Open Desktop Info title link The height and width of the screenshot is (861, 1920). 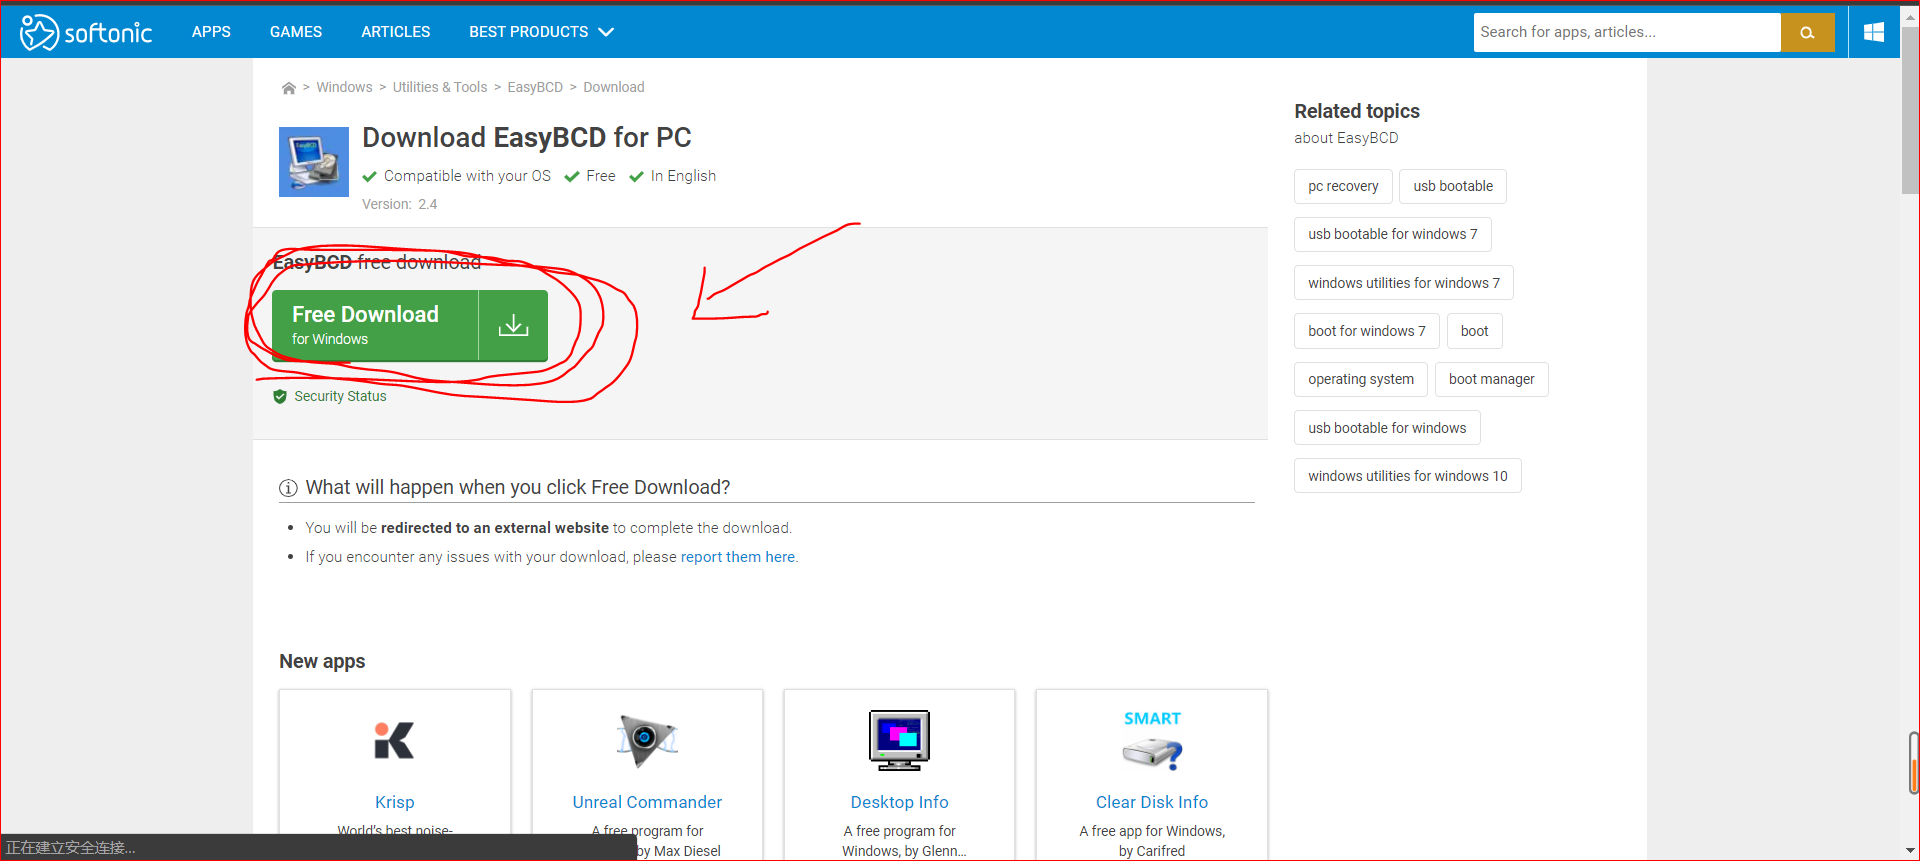pos(899,802)
